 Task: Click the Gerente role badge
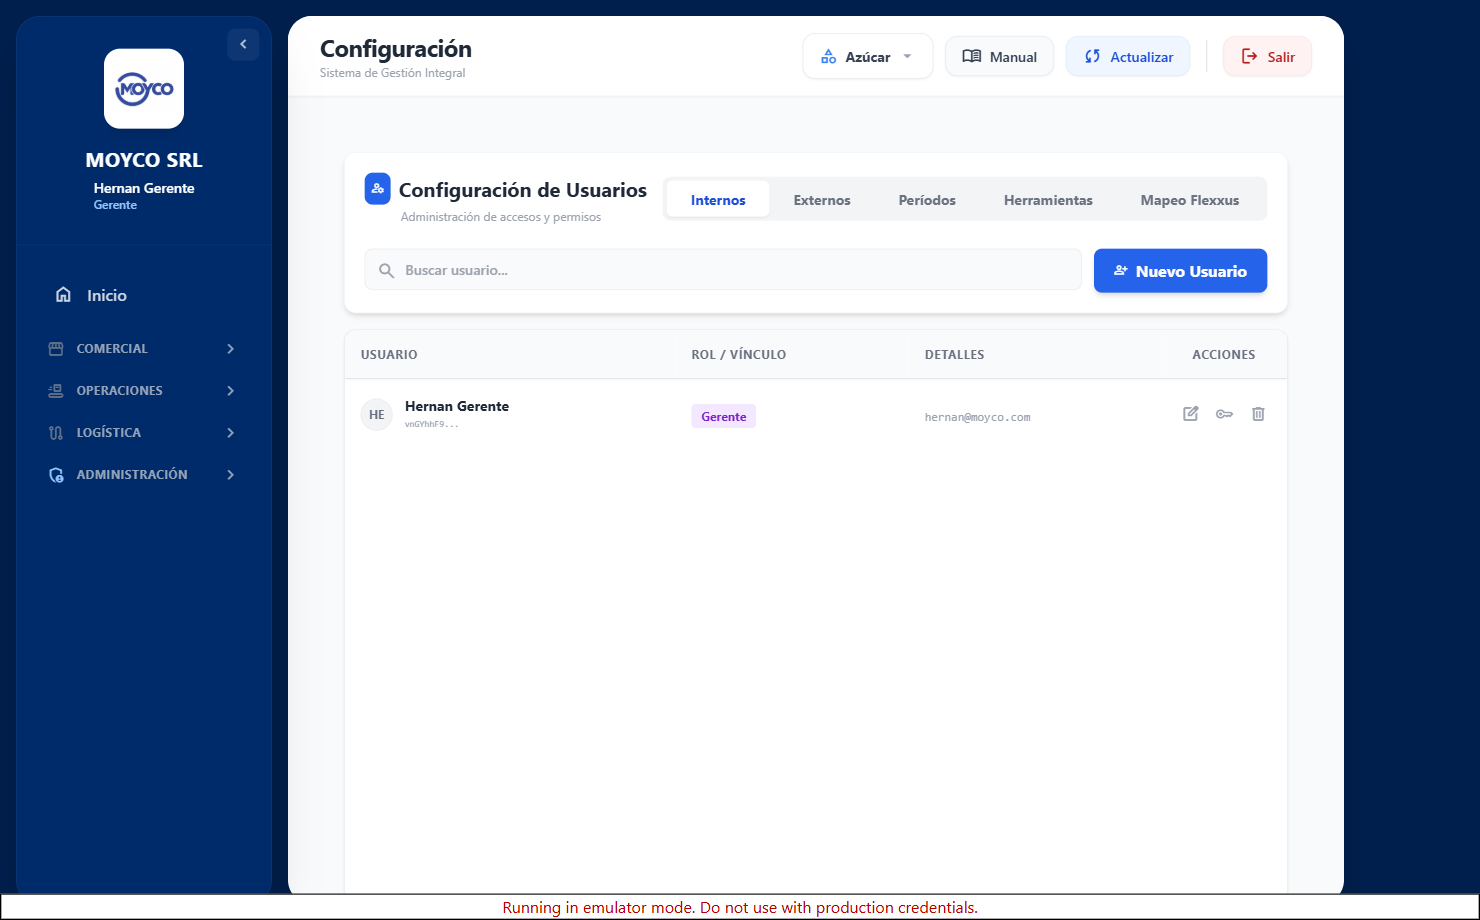click(724, 416)
